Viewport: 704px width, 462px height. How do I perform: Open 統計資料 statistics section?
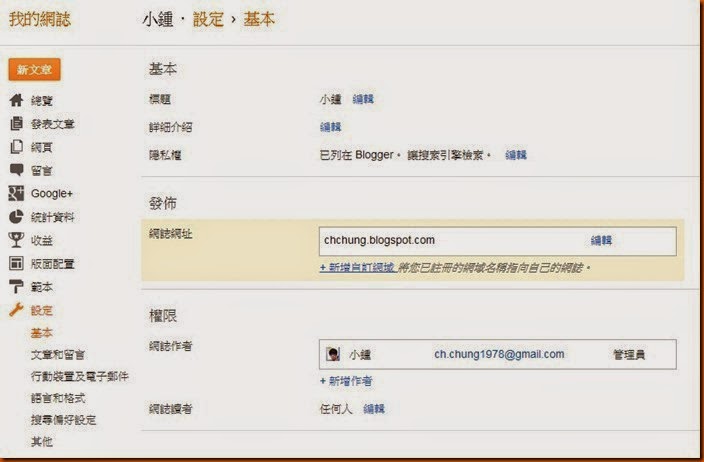pos(53,217)
